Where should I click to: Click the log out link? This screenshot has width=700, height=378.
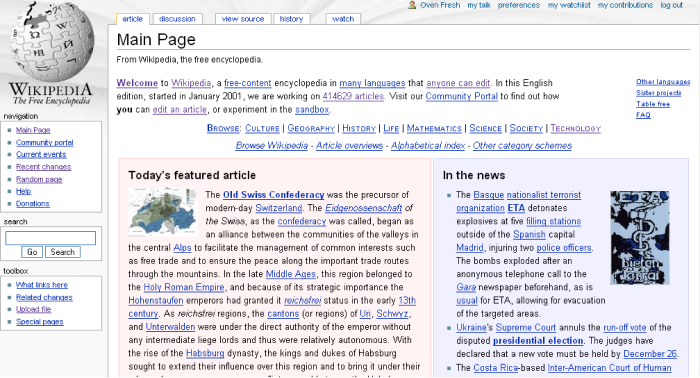[x=671, y=5]
